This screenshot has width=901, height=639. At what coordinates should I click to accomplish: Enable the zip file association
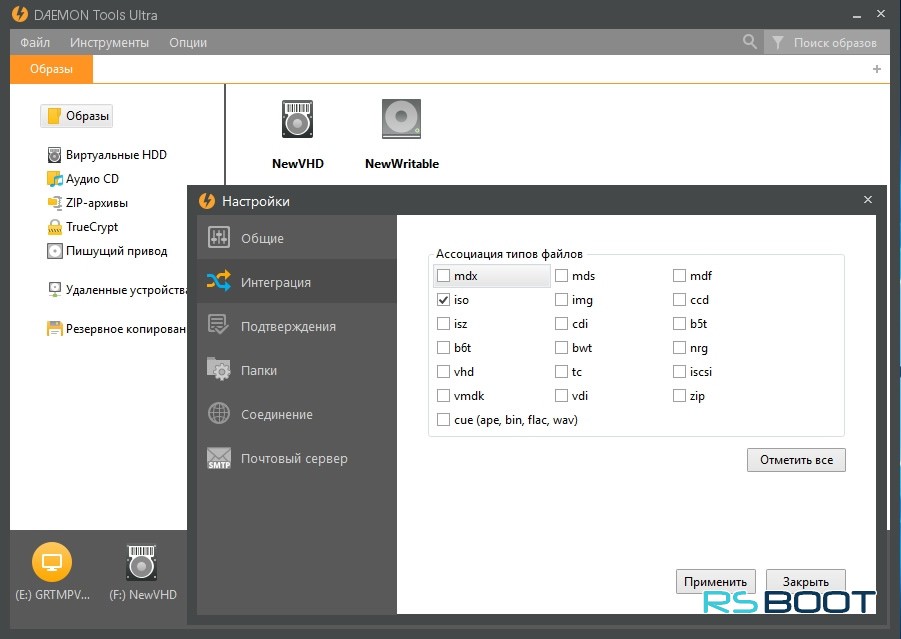tap(679, 395)
